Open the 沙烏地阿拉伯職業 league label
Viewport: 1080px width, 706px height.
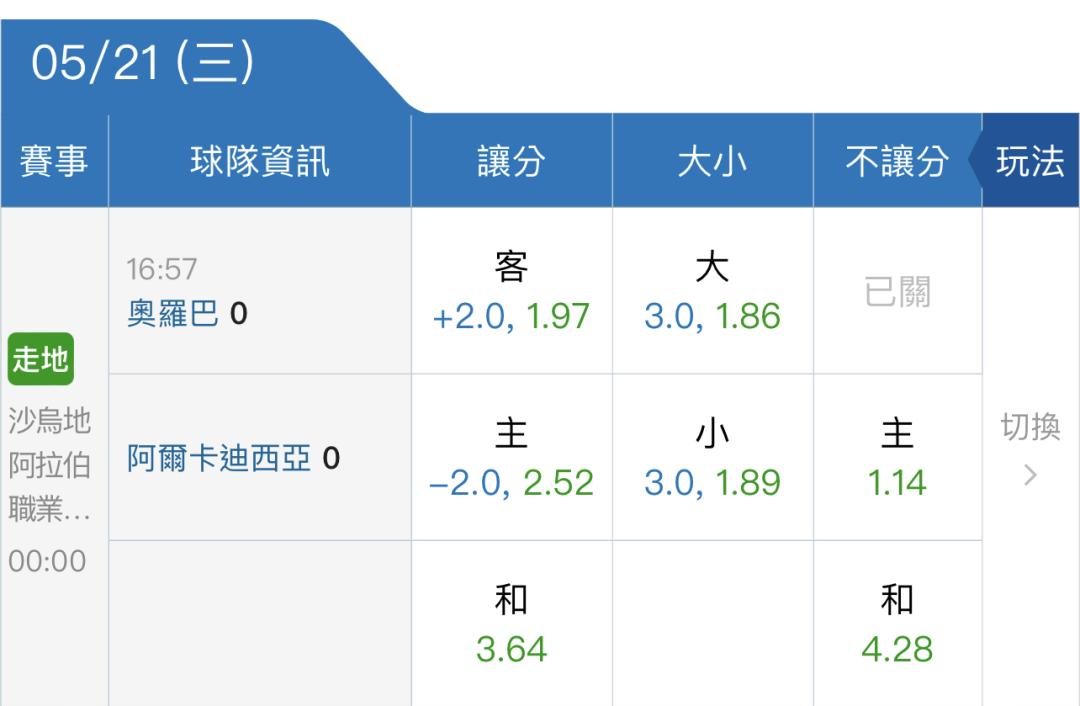(50, 465)
